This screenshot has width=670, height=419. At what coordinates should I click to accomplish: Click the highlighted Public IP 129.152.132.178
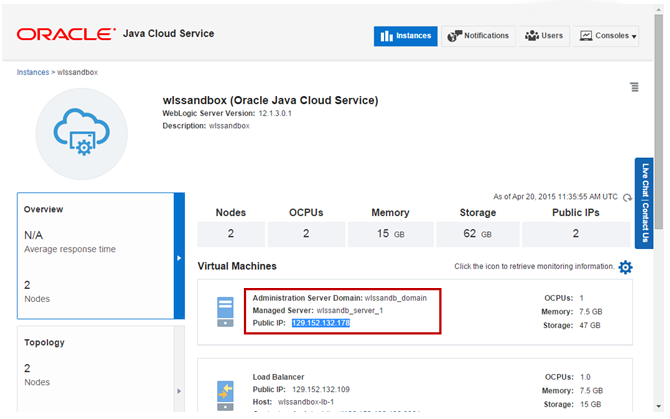point(320,323)
